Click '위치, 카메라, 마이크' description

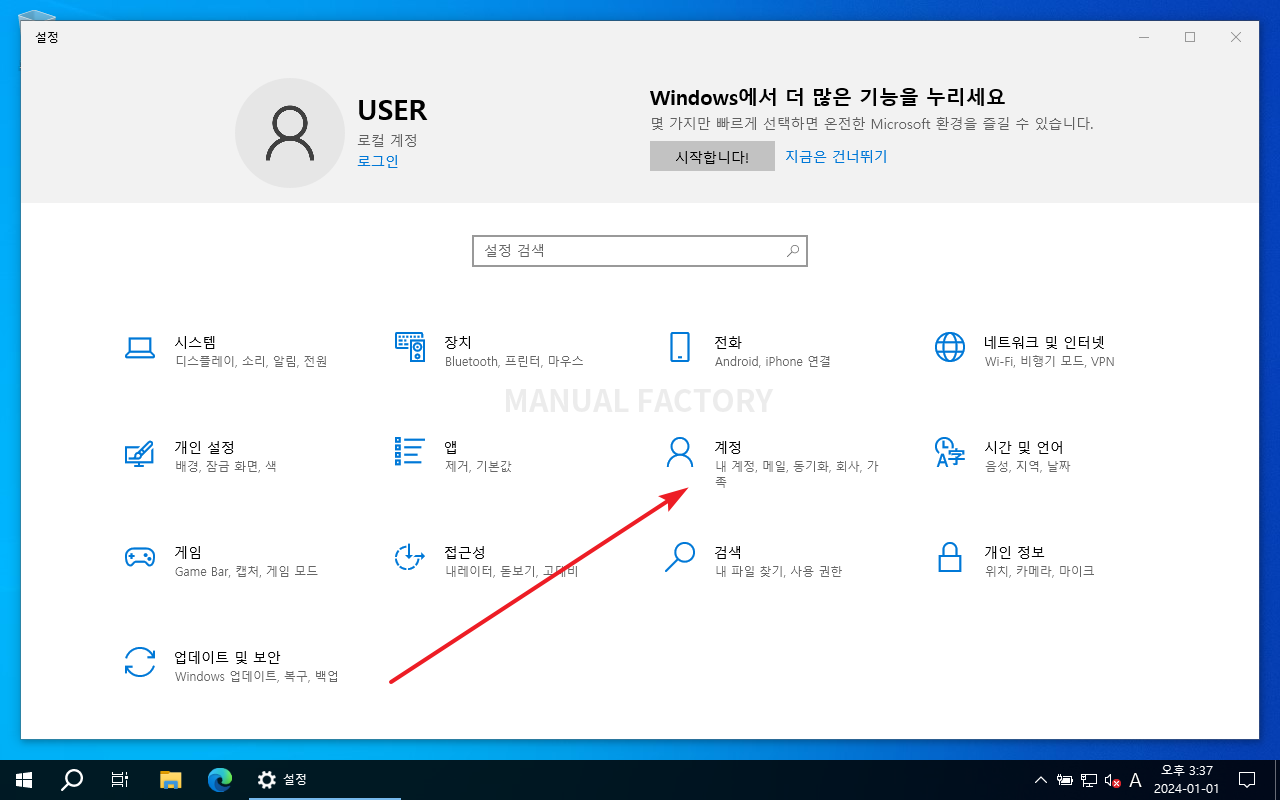[x=1039, y=571]
